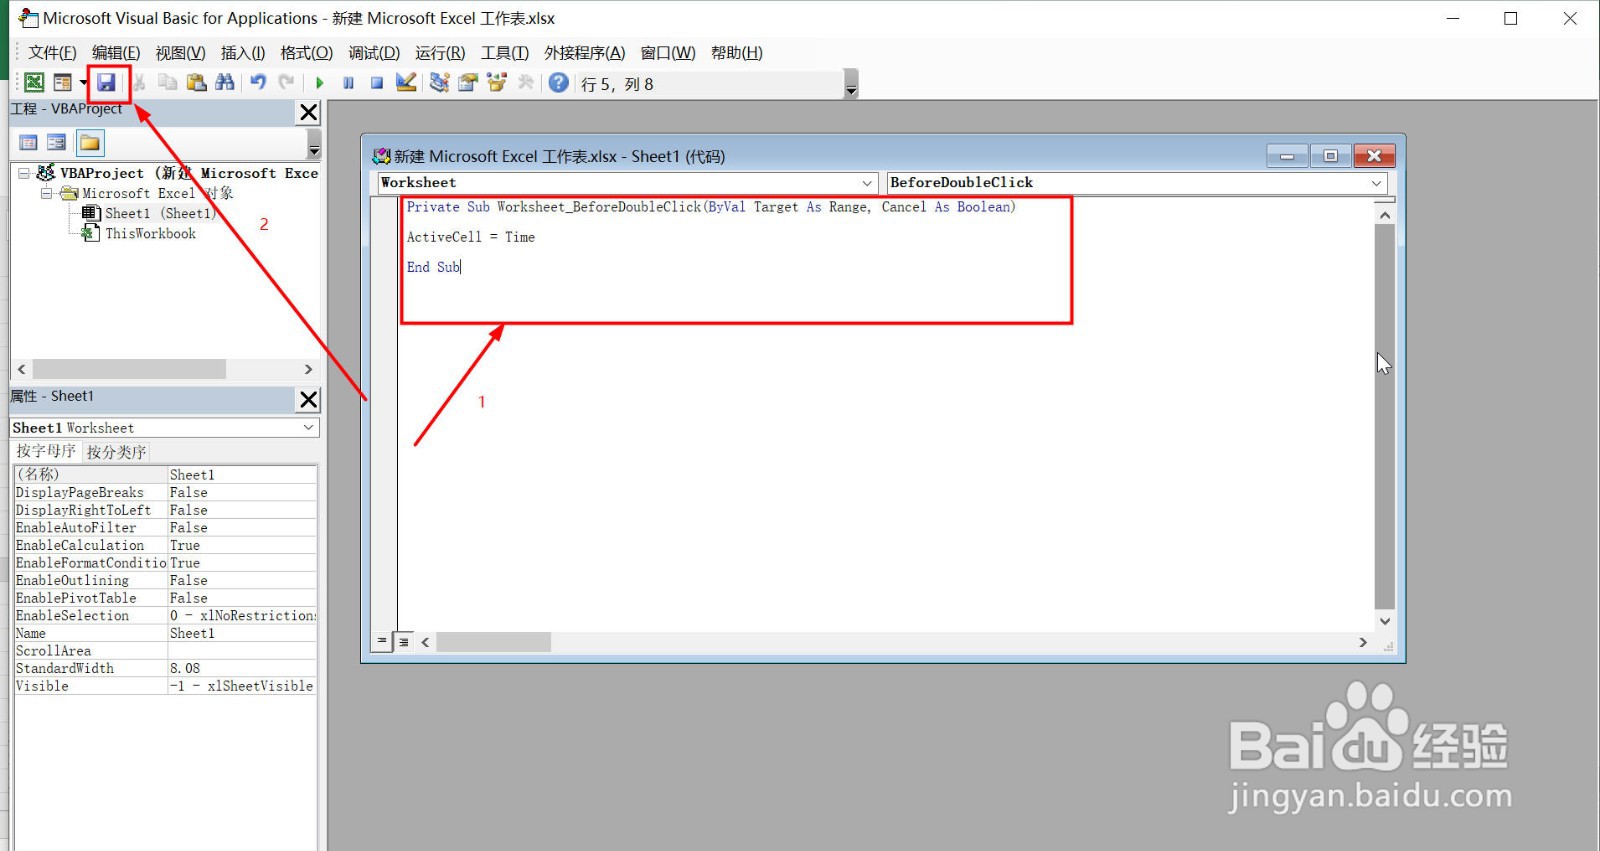Viewport: 1600px width, 851px height.
Task: Select ThisWorkbook in project tree
Action: tap(151, 233)
